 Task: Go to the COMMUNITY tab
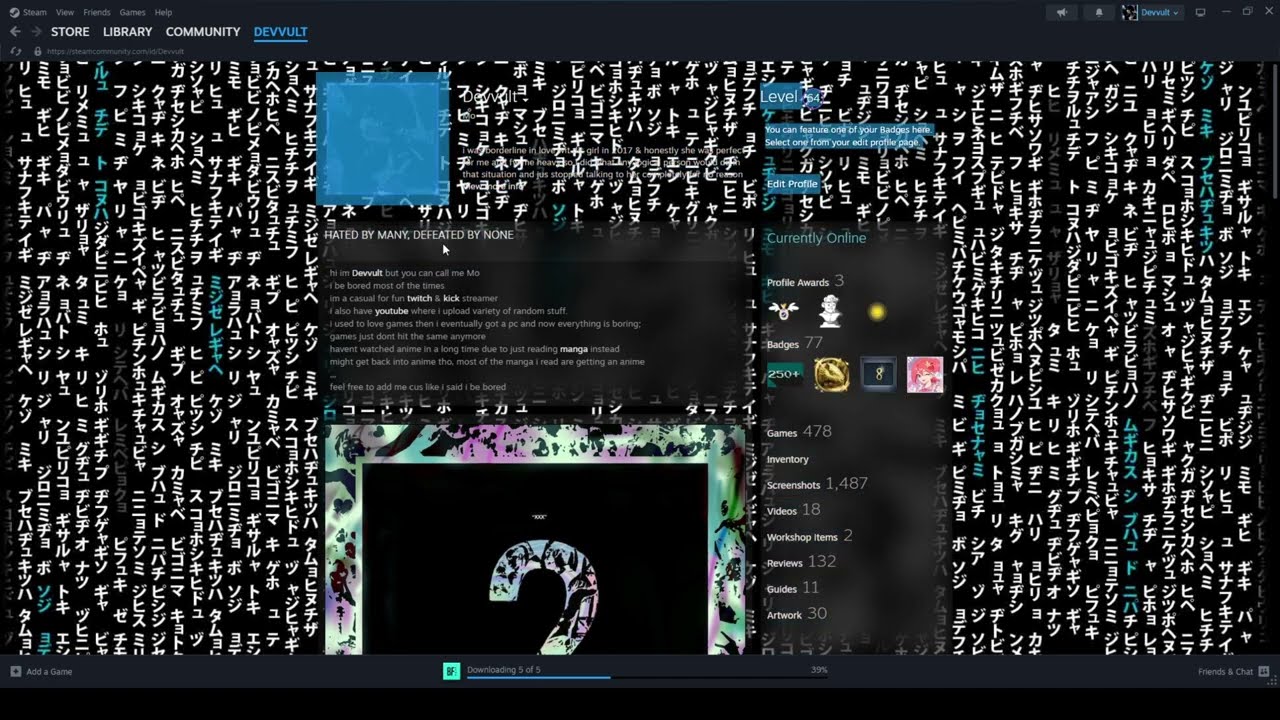click(203, 32)
